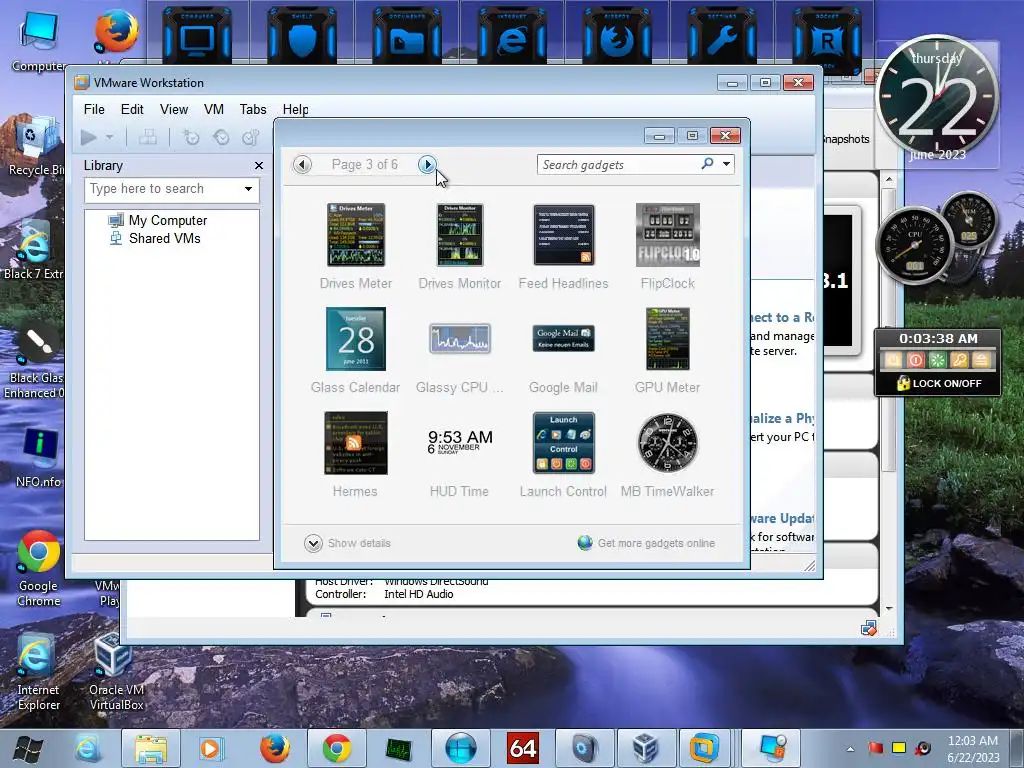Click the take snapshot toolbar icon
This screenshot has height=768, width=1024.
point(191,137)
